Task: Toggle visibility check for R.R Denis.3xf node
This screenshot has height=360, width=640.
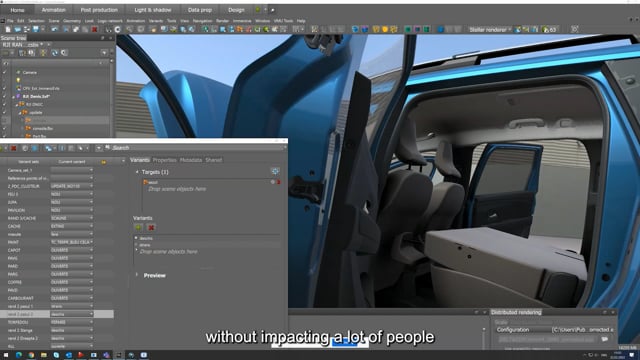Action: [4, 96]
